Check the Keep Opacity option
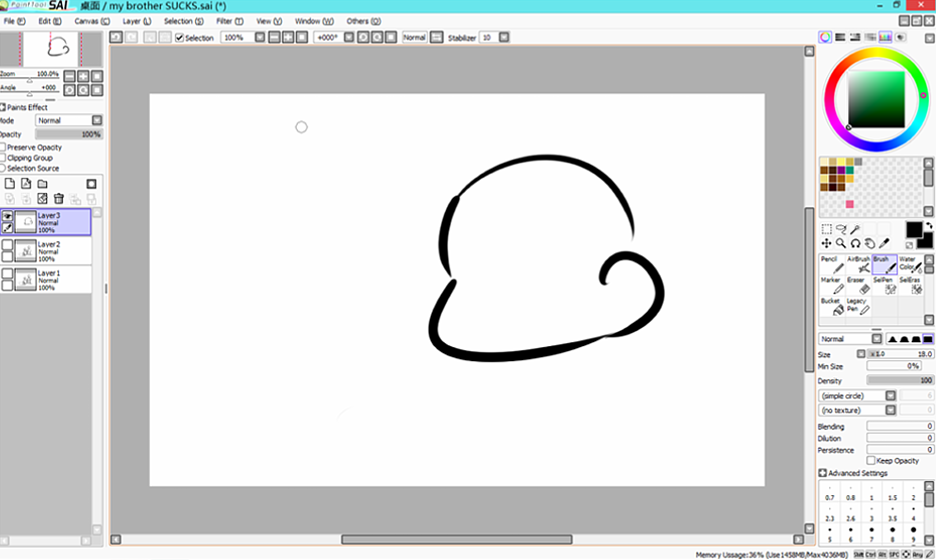Screen dimensions: 936x560 tap(871, 461)
